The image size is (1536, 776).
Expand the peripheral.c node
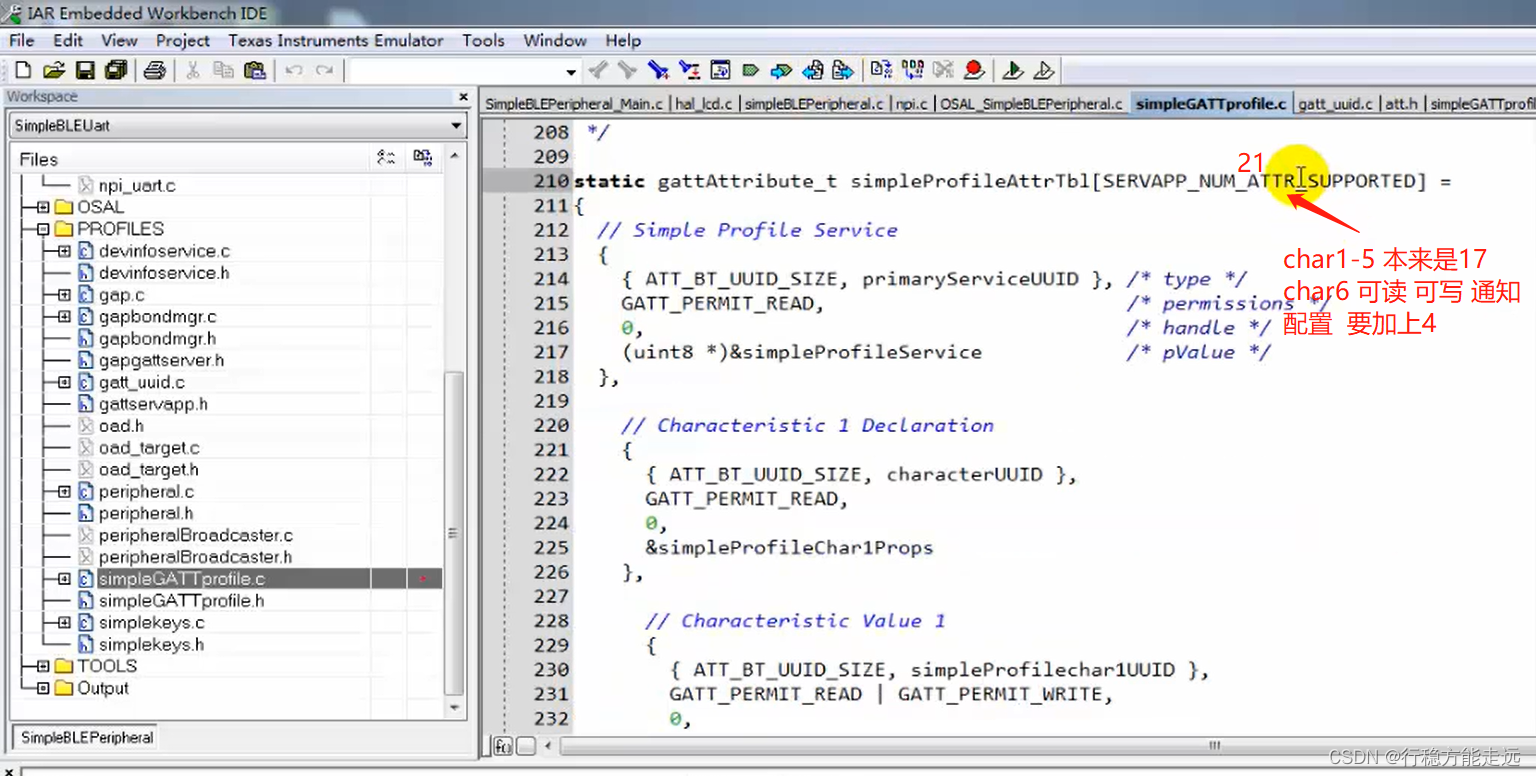[64, 492]
